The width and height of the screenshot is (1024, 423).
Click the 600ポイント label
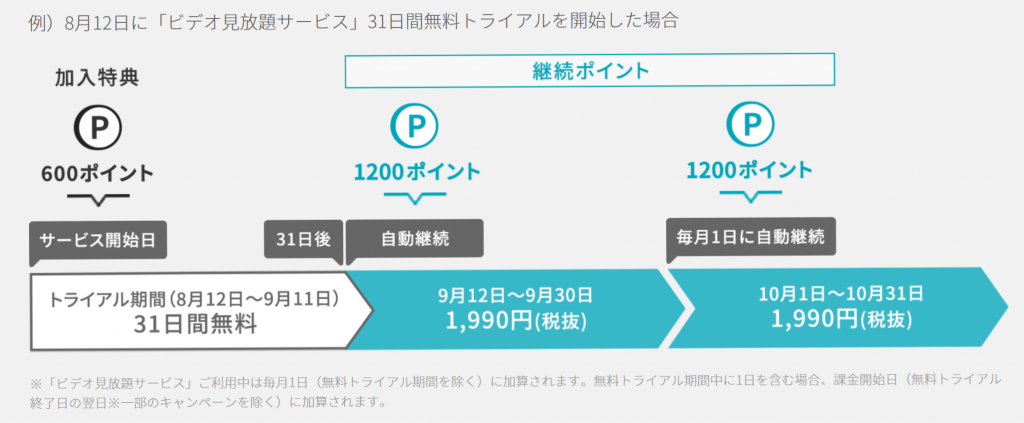pos(97,174)
